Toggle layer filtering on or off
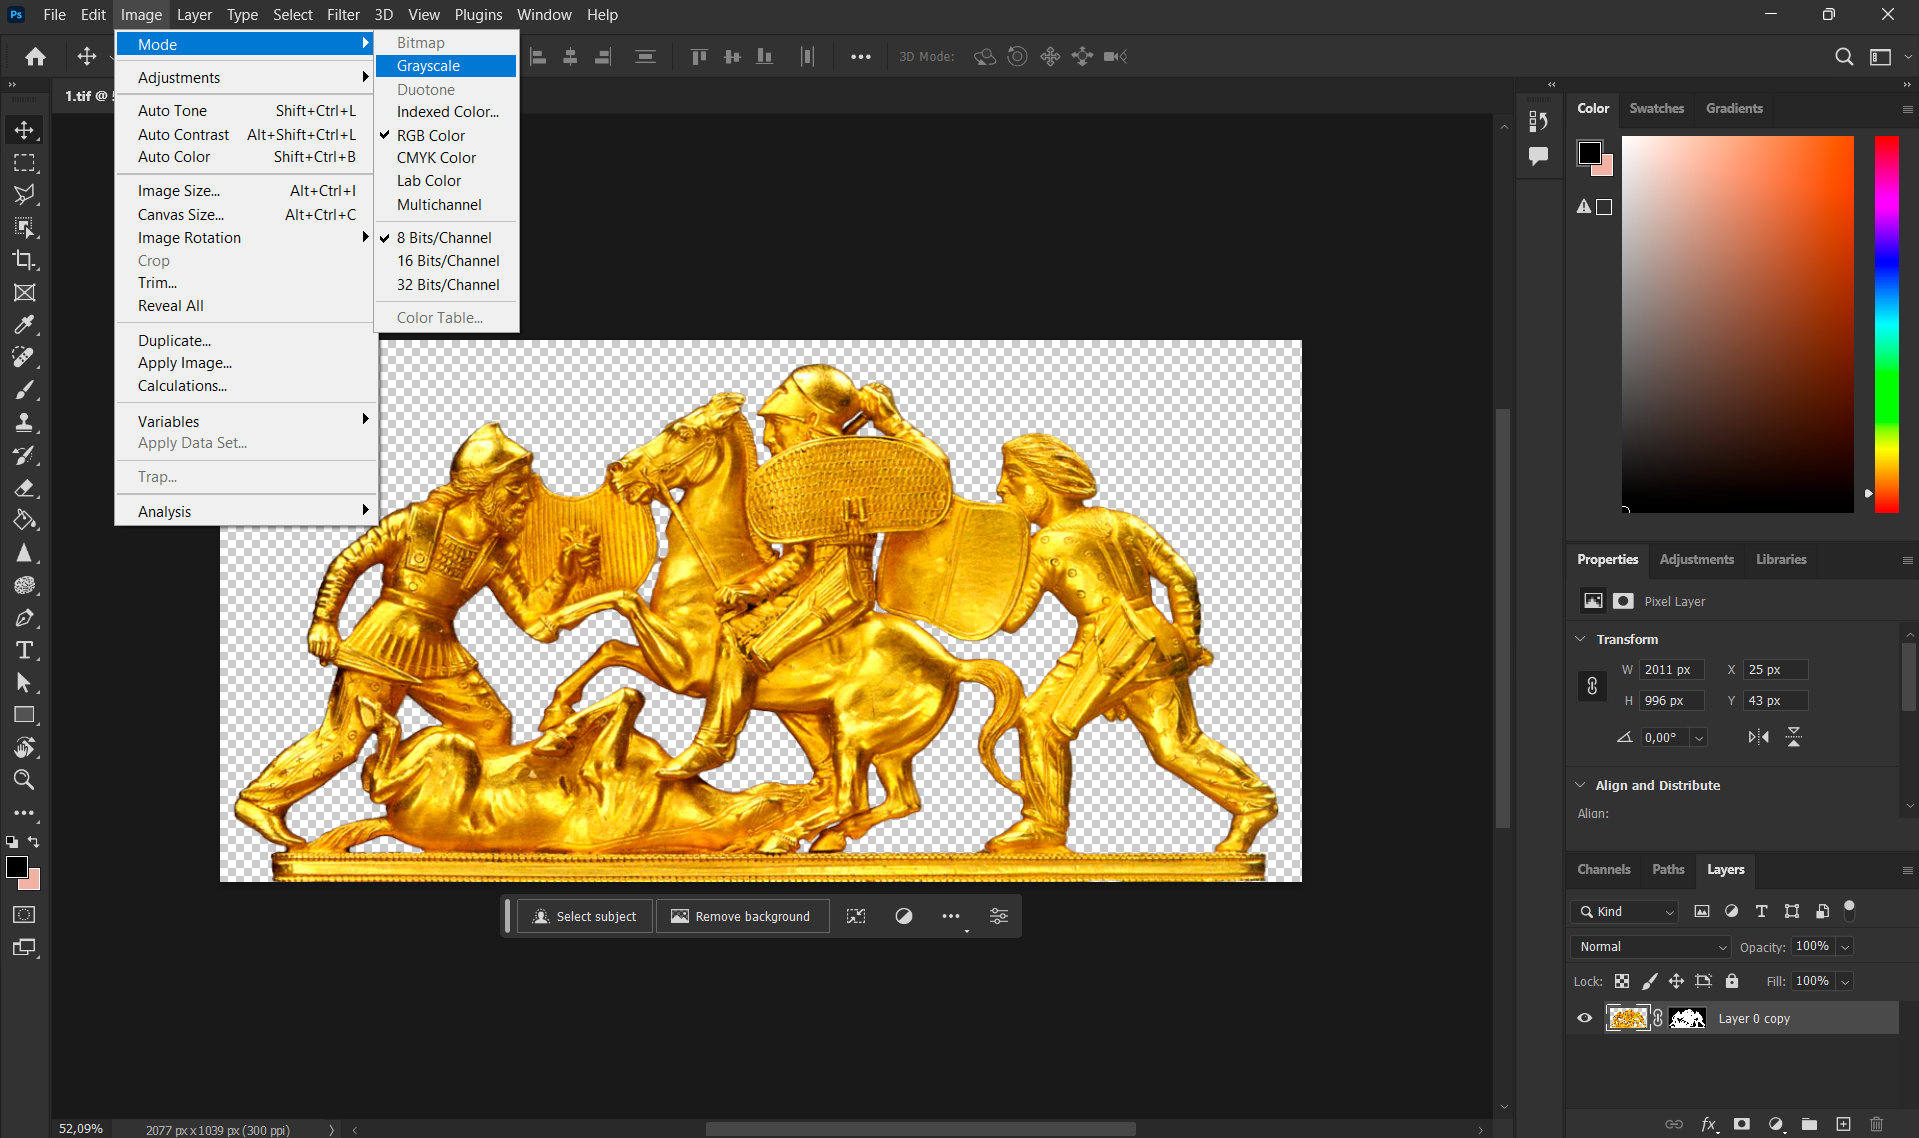1919x1138 pixels. (x=1849, y=910)
